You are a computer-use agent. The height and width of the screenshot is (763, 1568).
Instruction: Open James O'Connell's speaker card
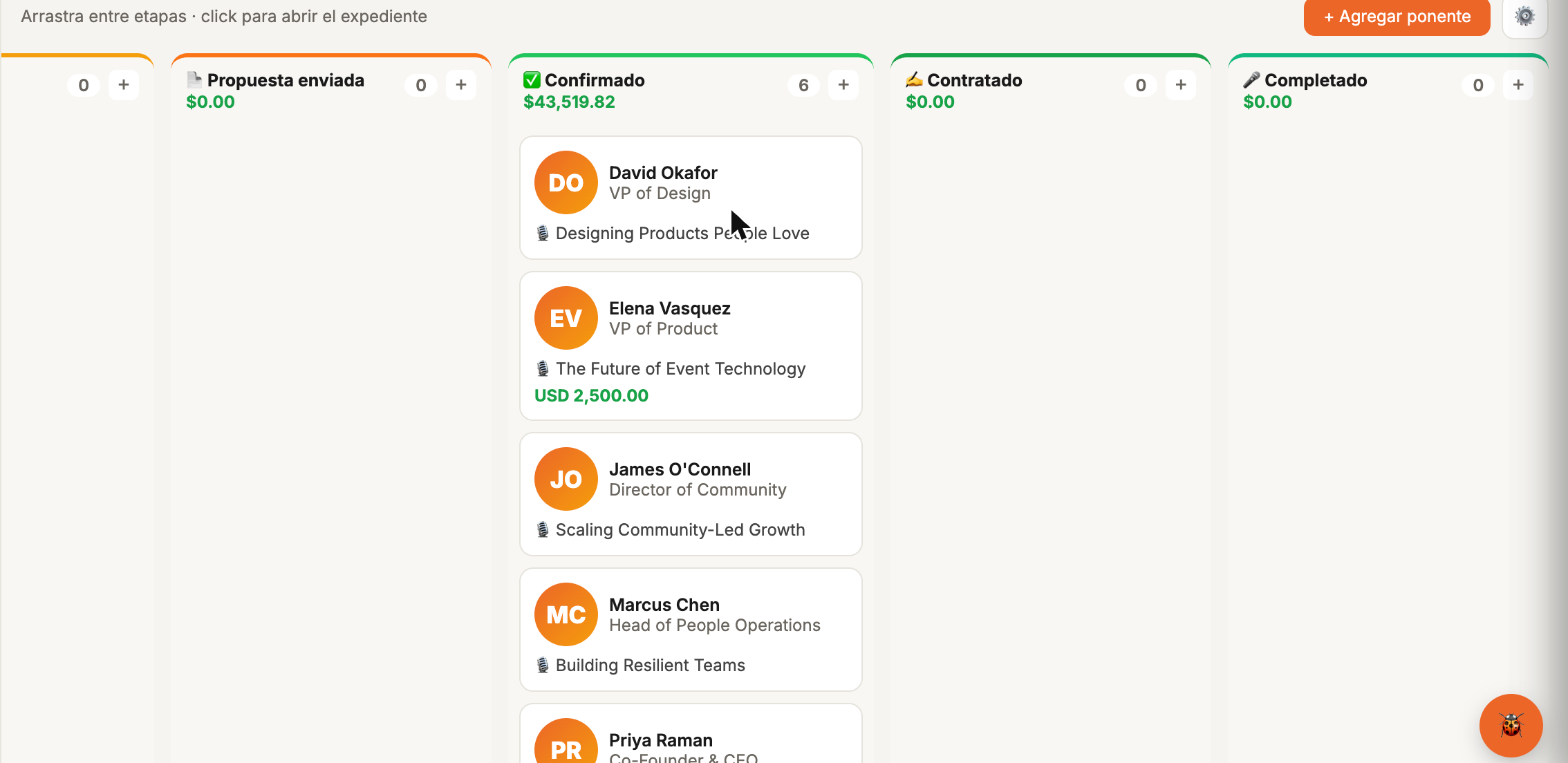pyautogui.click(x=691, y=494)
